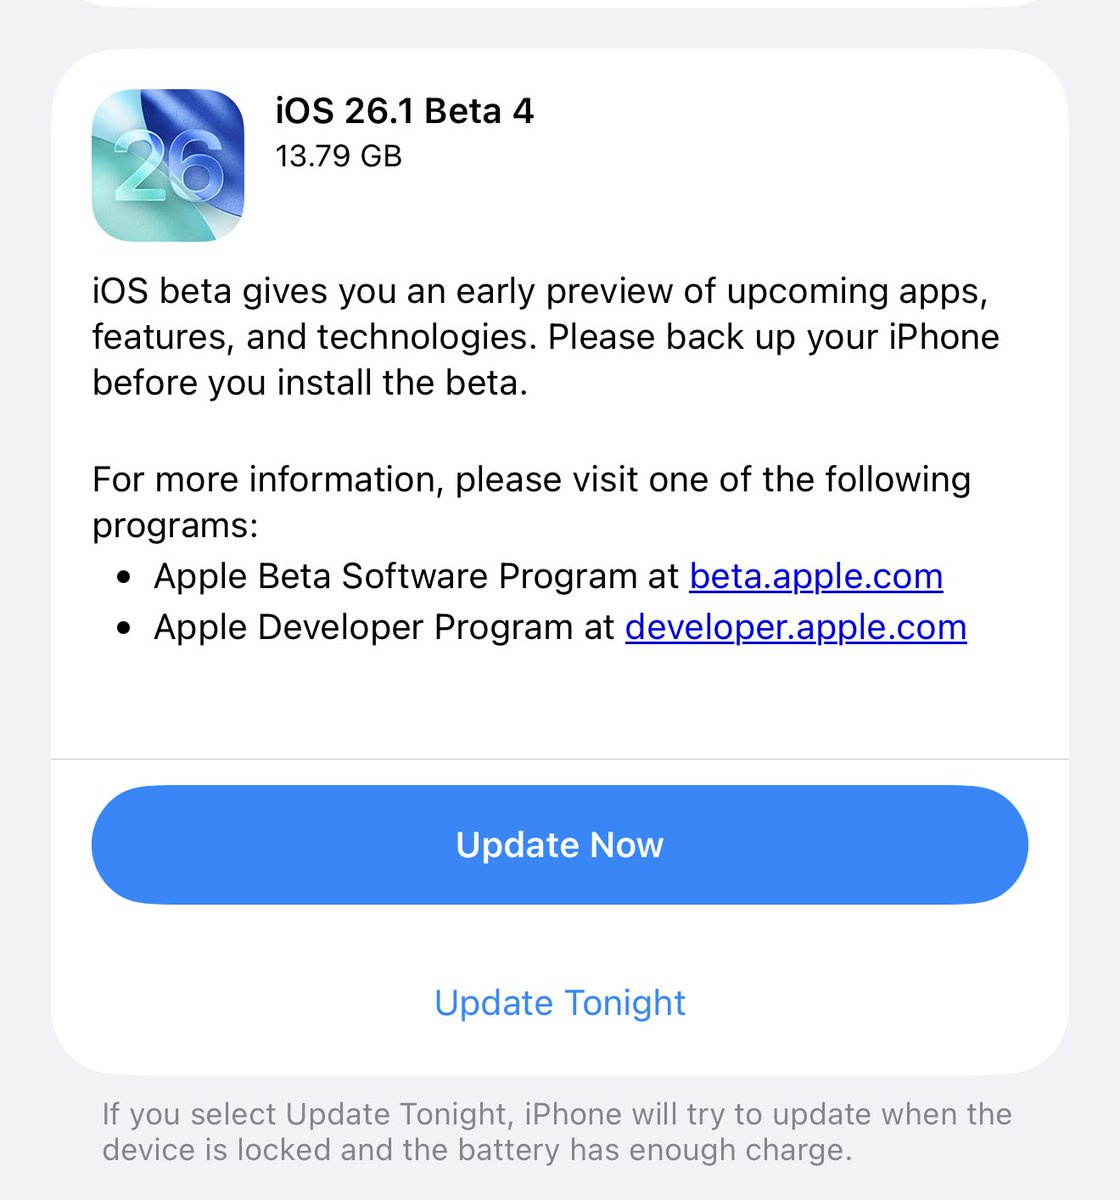Image resolution: width=1120 pixels, height=1200 pixels.
Task: Tap the "before you install the beta" line
Action: click(x=309, y=383)
